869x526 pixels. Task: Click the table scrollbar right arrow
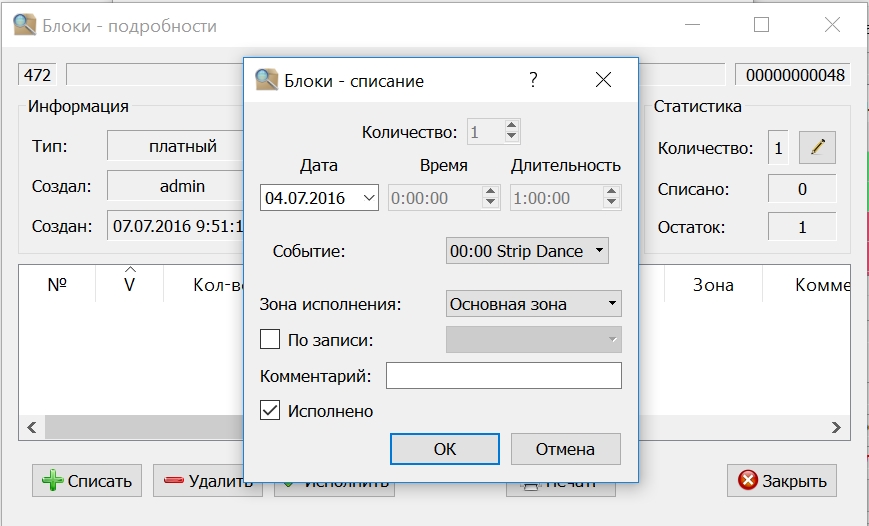click(x=836, y=427)
